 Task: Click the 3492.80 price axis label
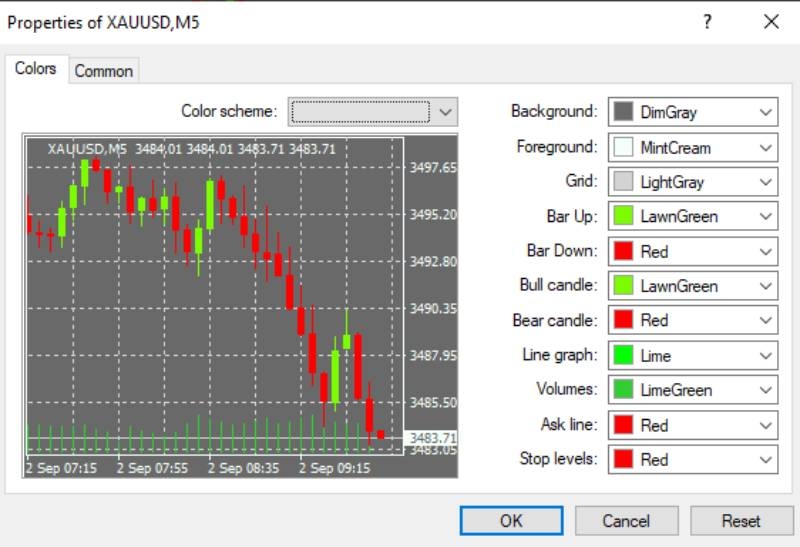433,262
